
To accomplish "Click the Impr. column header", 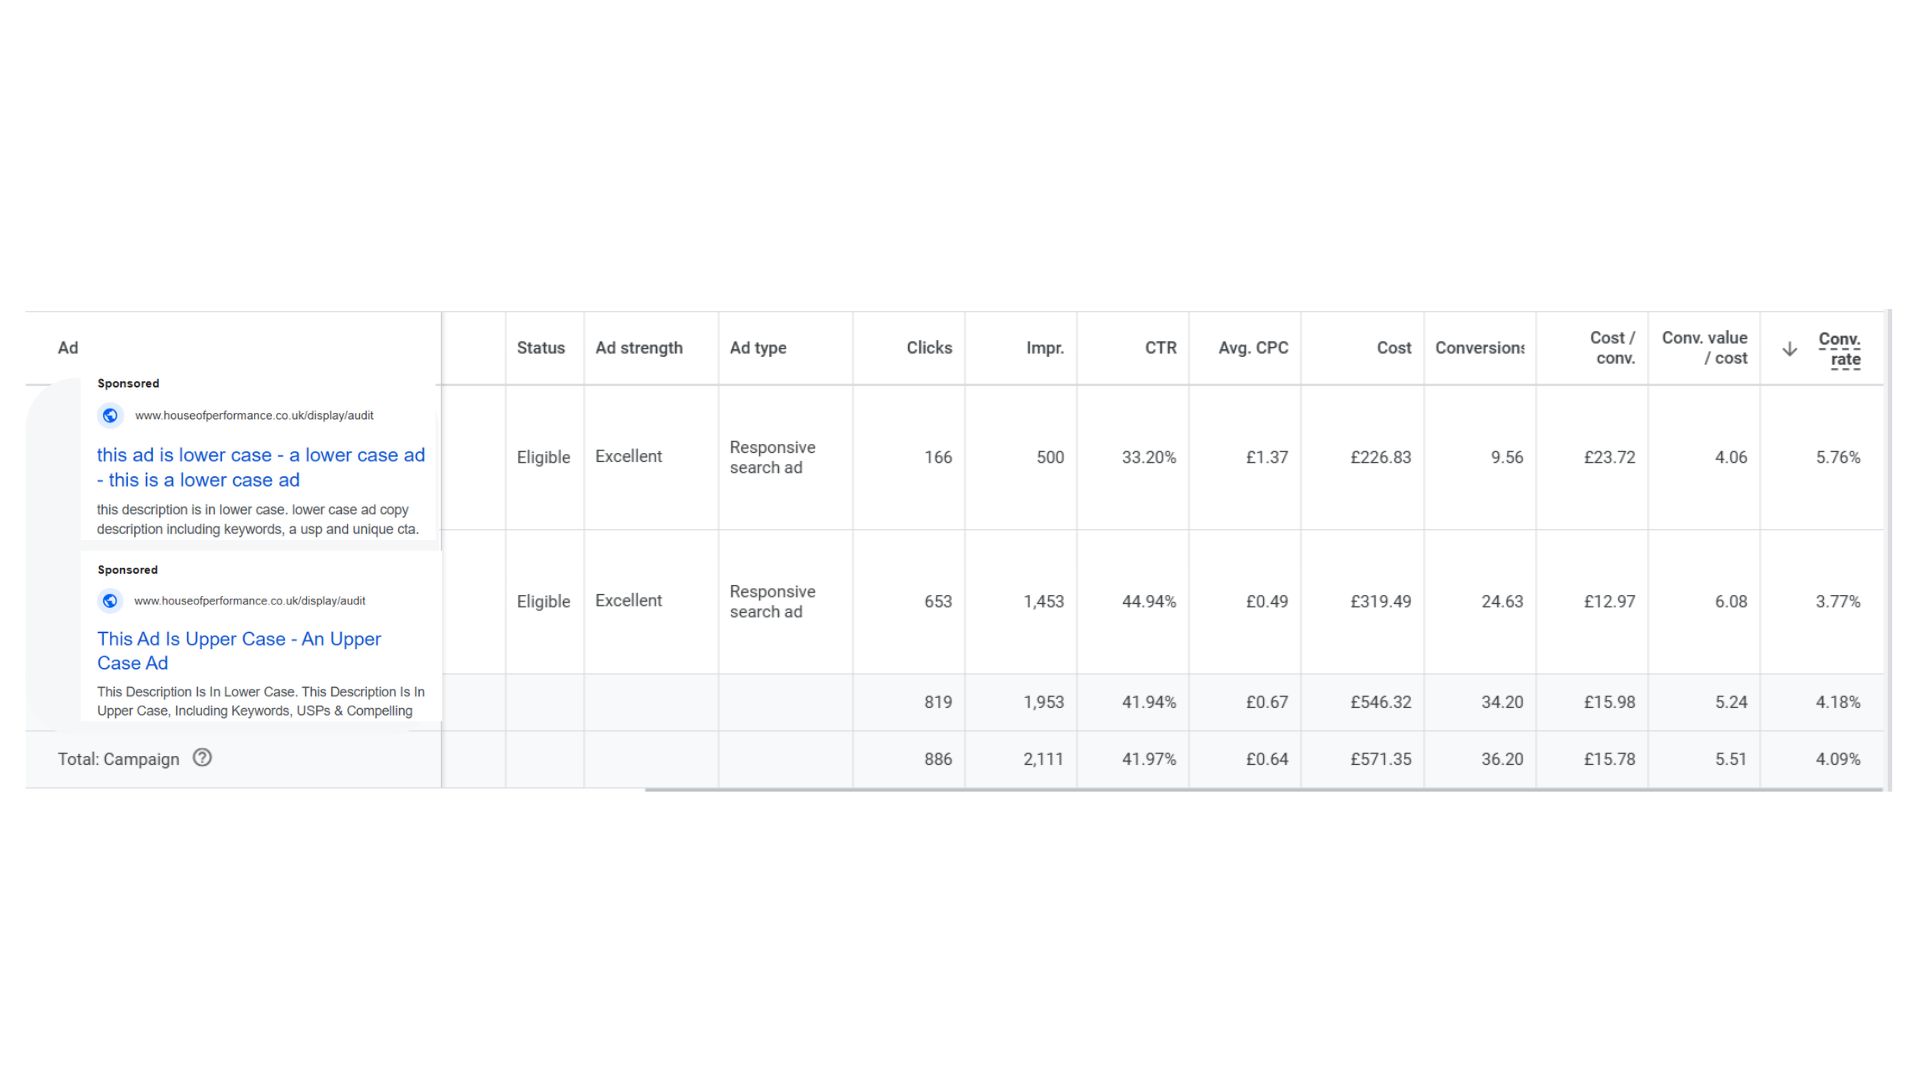I will click(1044, 348).
